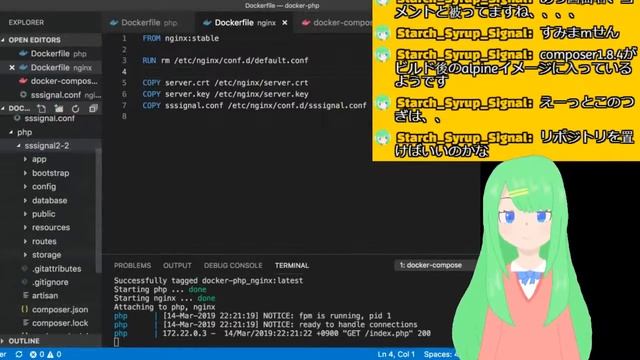Place cursor on line 1 FROM nginx:stable
The height and width of the screenshot is (360, 640).
click(181, 38)
